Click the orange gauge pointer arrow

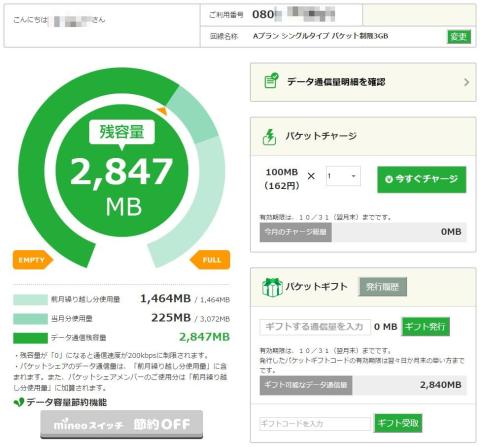click(161, 111)
